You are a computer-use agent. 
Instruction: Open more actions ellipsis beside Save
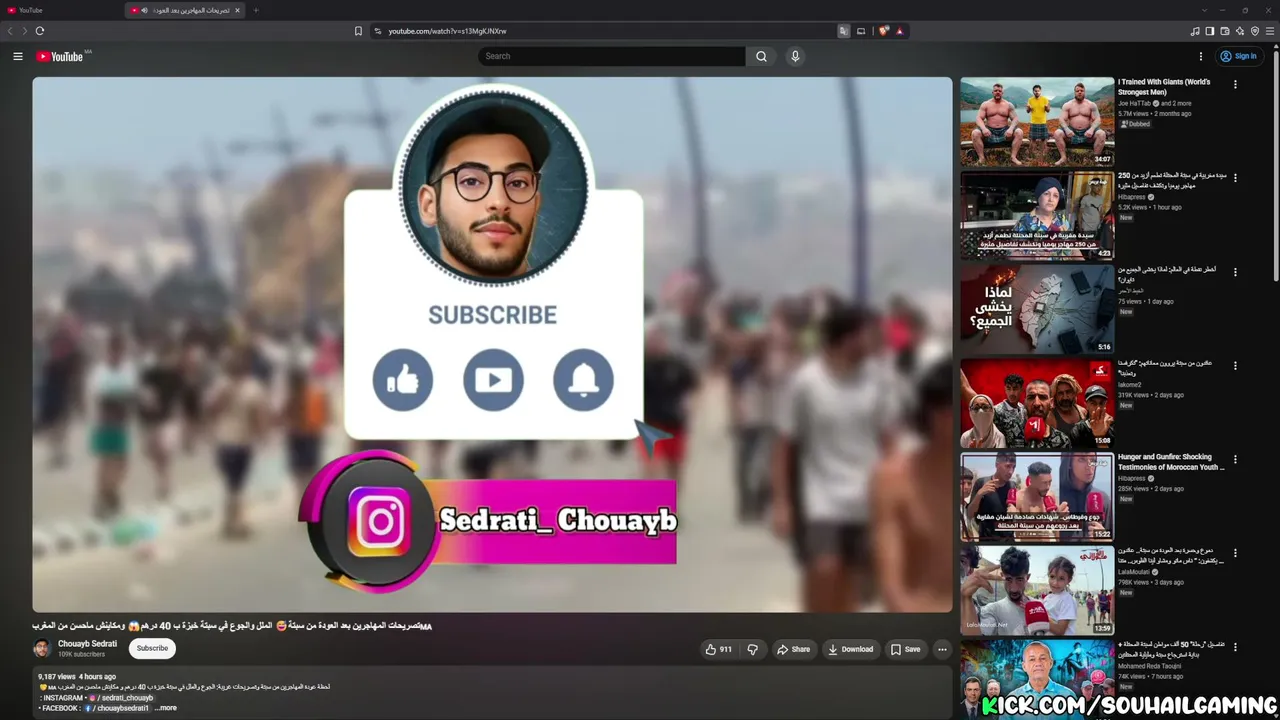[x=942, y=649]
